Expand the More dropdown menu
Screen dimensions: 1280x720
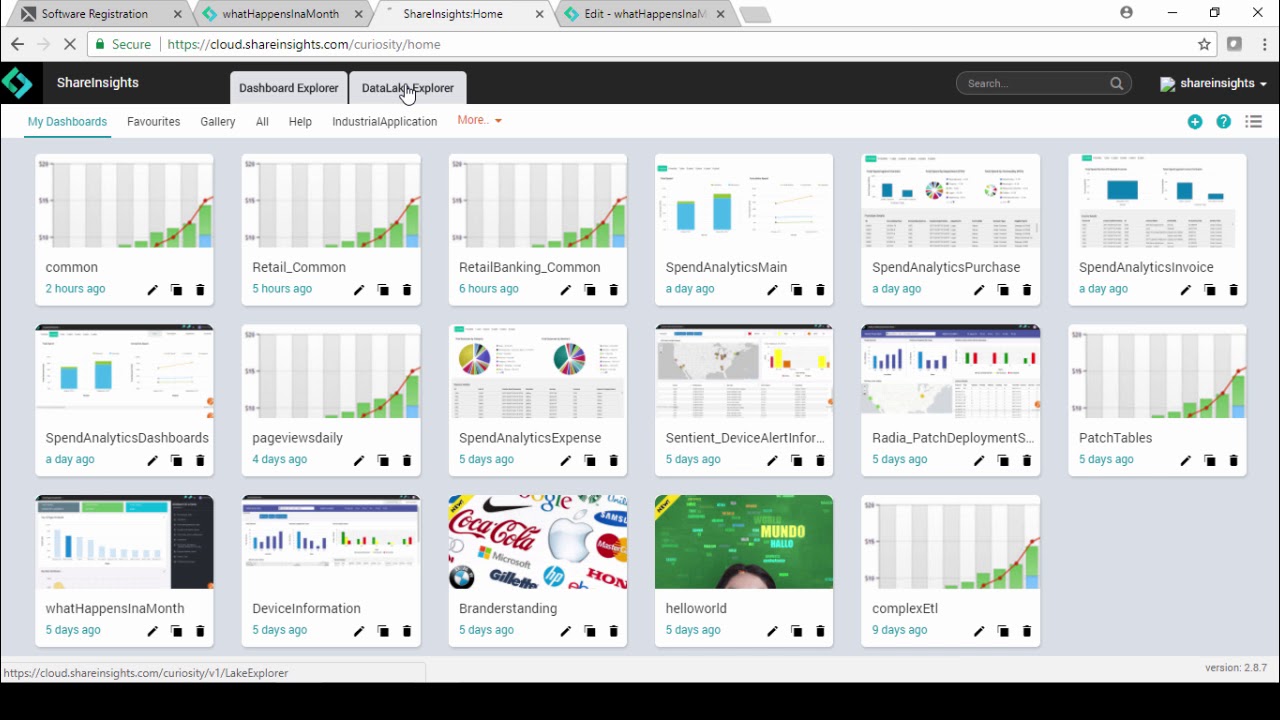[x=479, y=120]
